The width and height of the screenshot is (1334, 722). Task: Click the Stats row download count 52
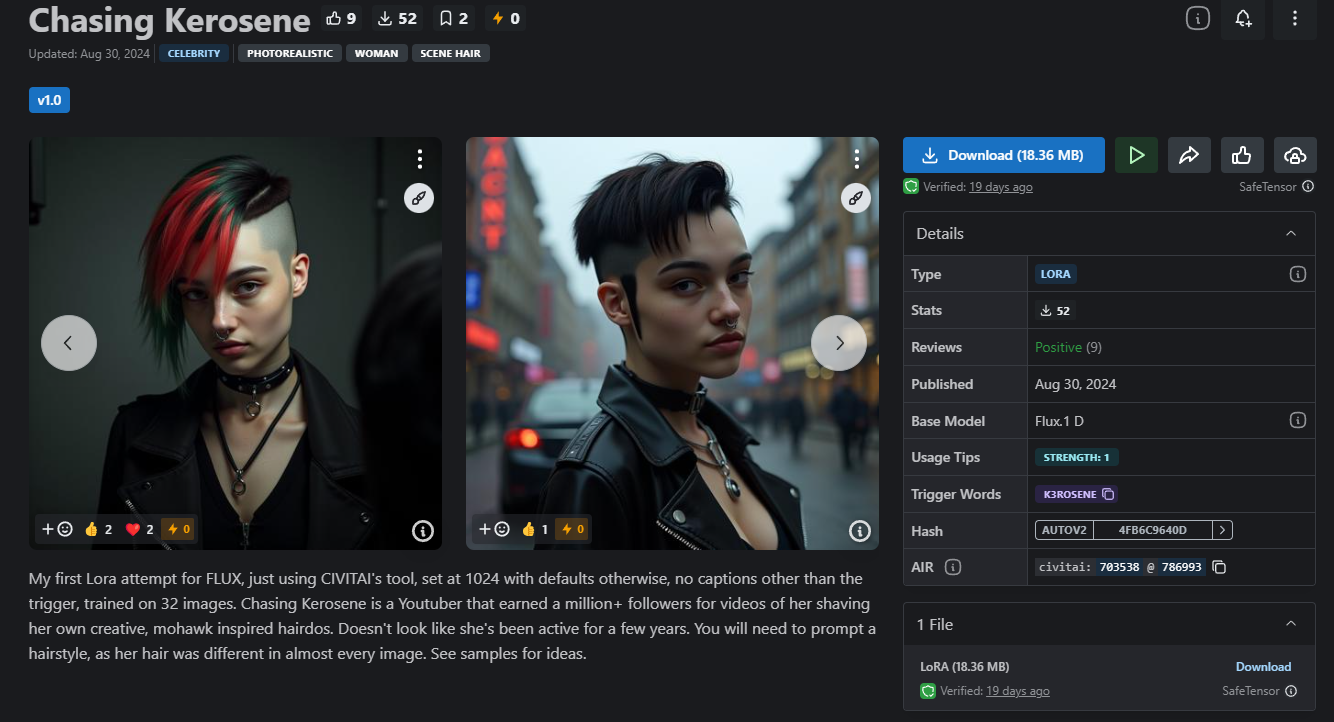click(x=1055, y=311)
